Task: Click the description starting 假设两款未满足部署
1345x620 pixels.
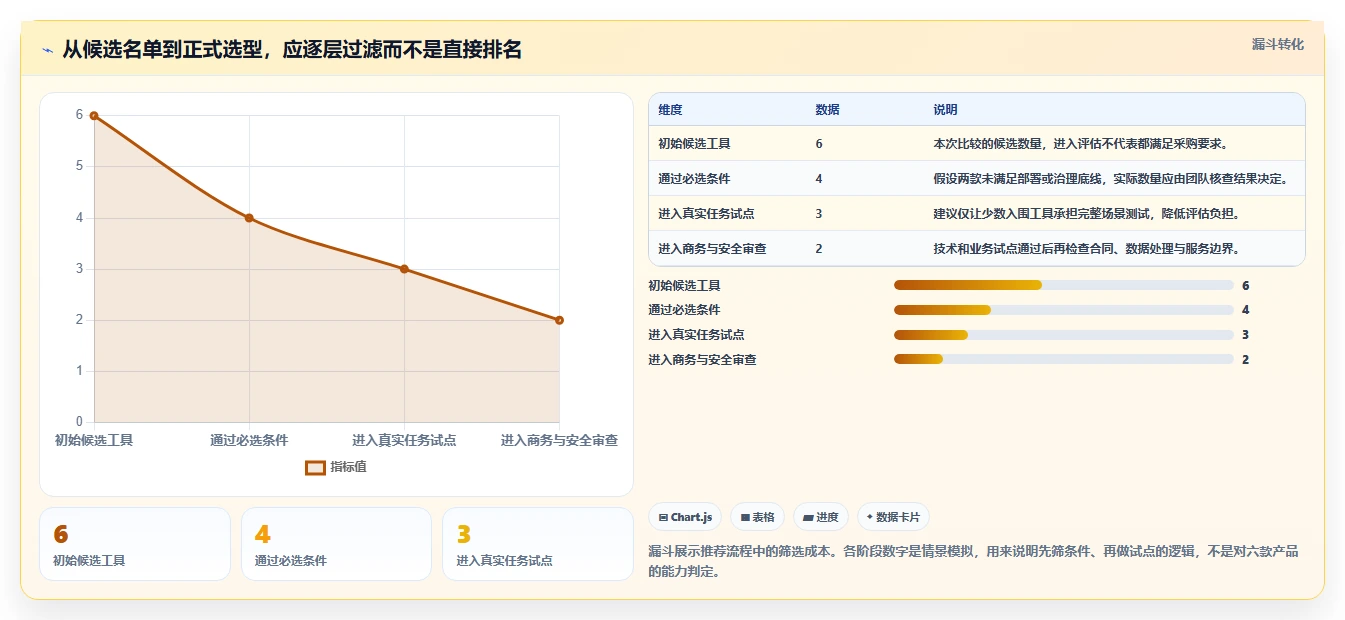Action: point(1111,179)
